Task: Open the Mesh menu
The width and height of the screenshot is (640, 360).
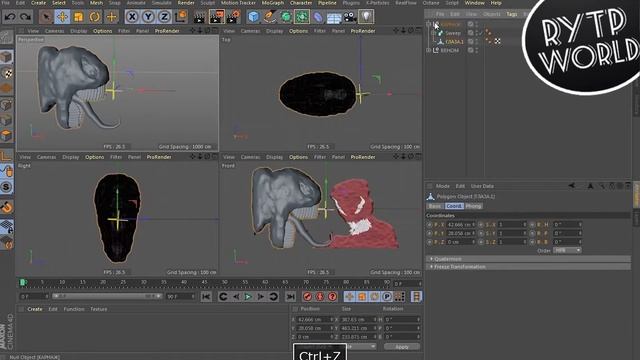Action: [96, 3]
